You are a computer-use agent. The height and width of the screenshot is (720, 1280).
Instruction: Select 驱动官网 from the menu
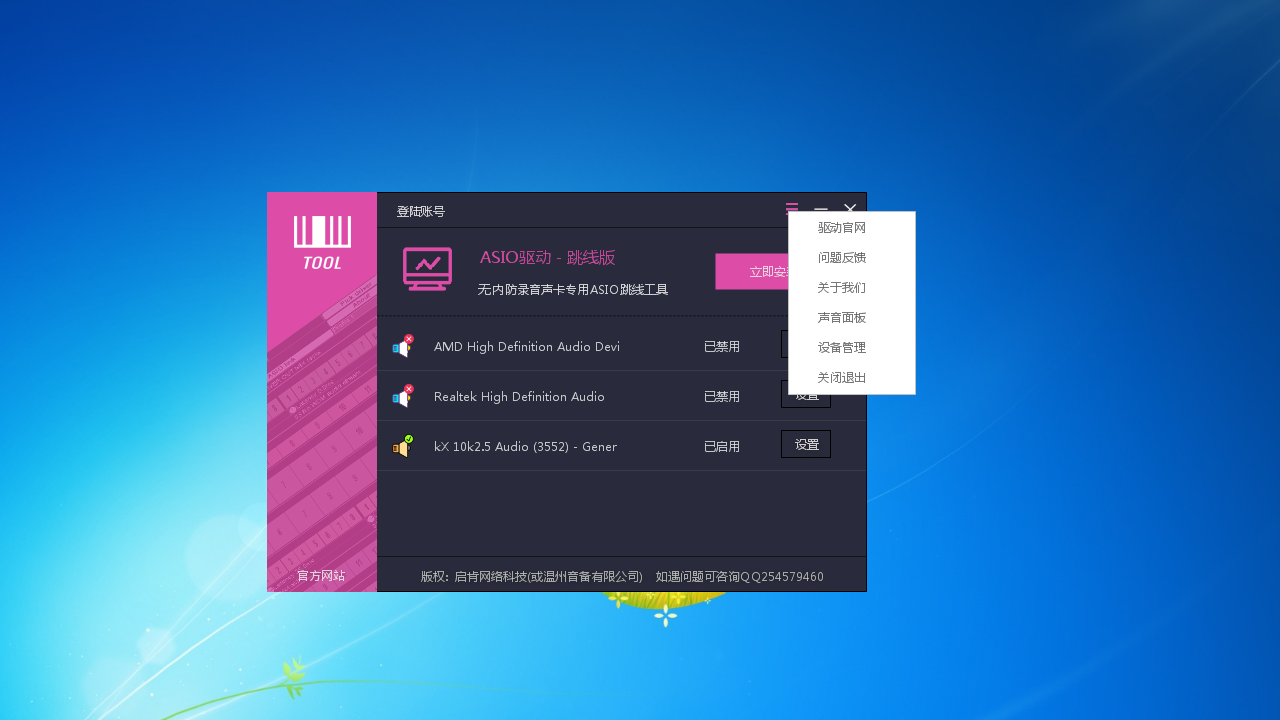click(842, 227)
